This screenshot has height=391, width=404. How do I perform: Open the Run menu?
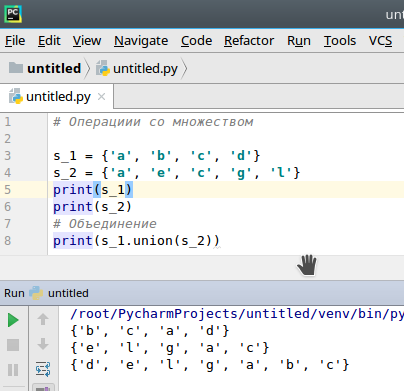pos(299,41)
